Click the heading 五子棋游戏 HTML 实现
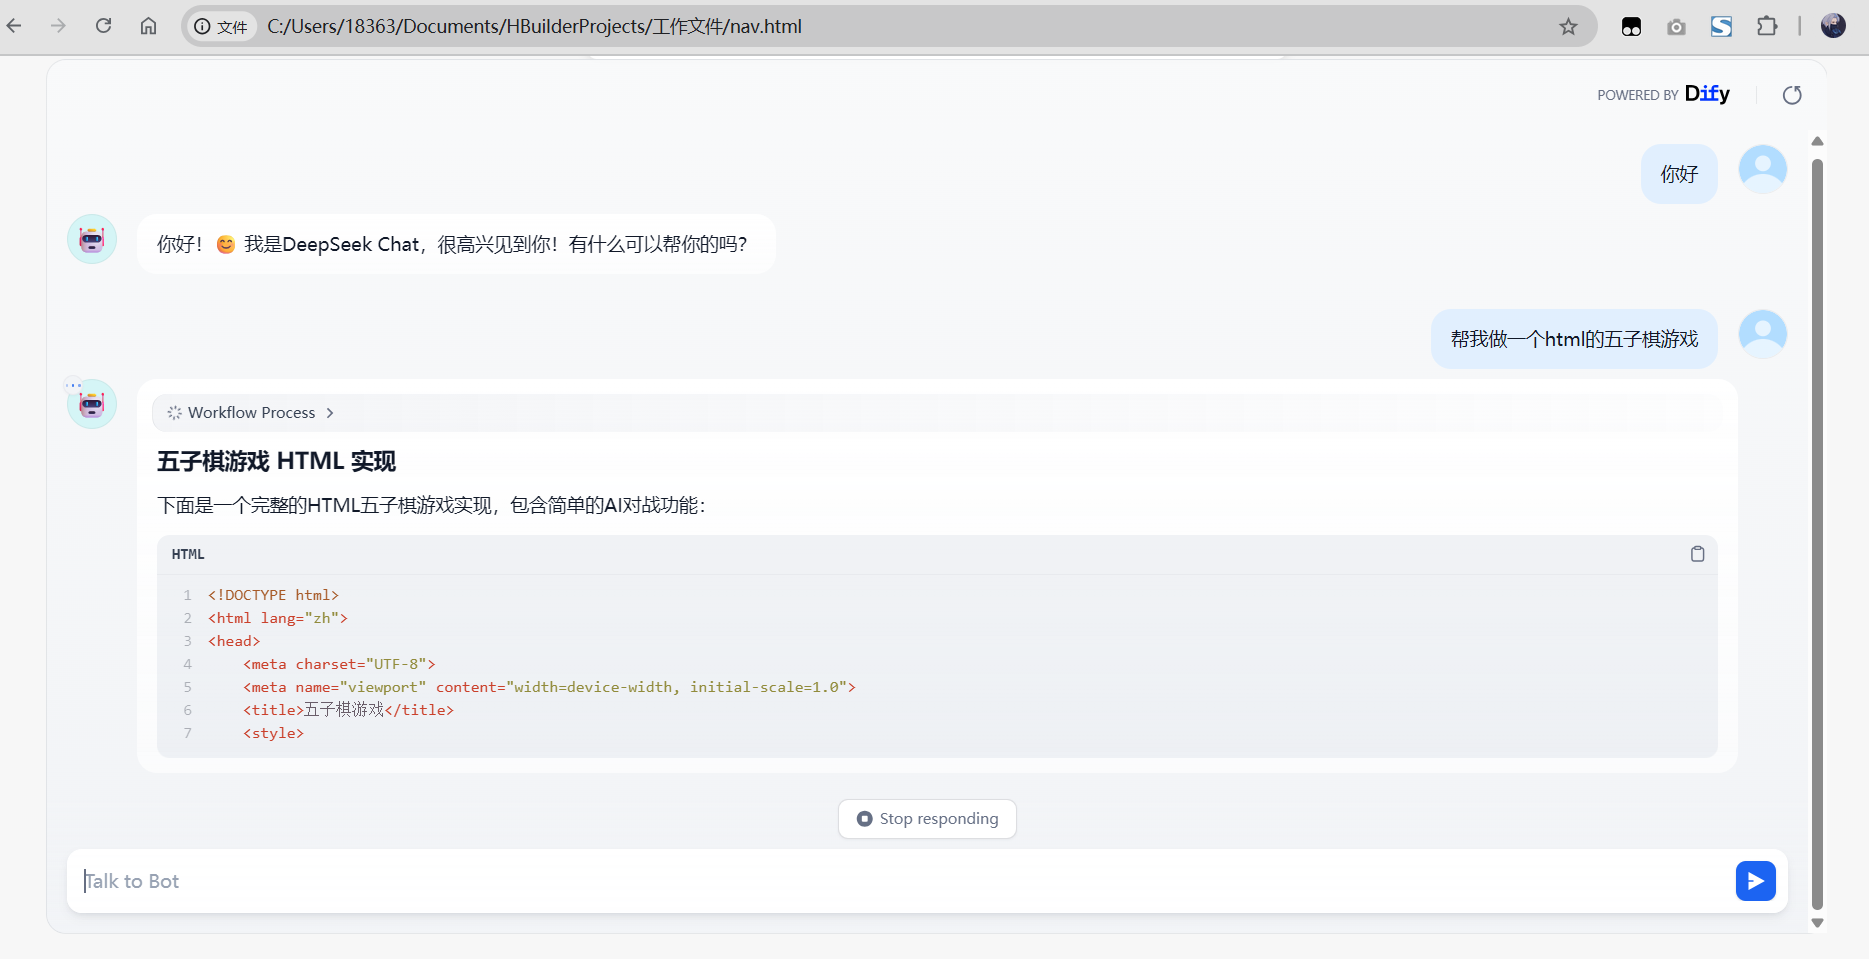1869x959 pixels. pos(276,461)
